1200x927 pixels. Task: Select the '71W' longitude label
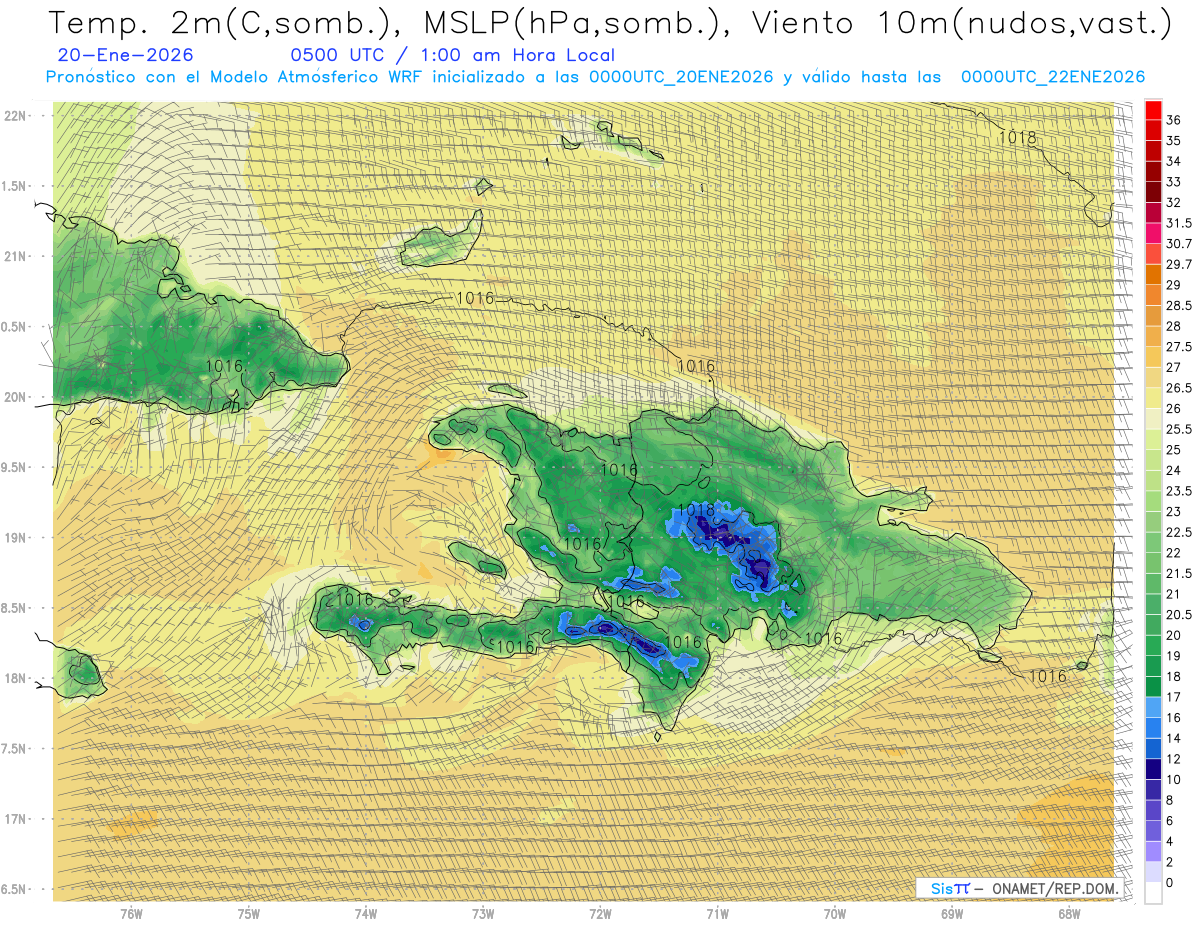click(717, 913)
